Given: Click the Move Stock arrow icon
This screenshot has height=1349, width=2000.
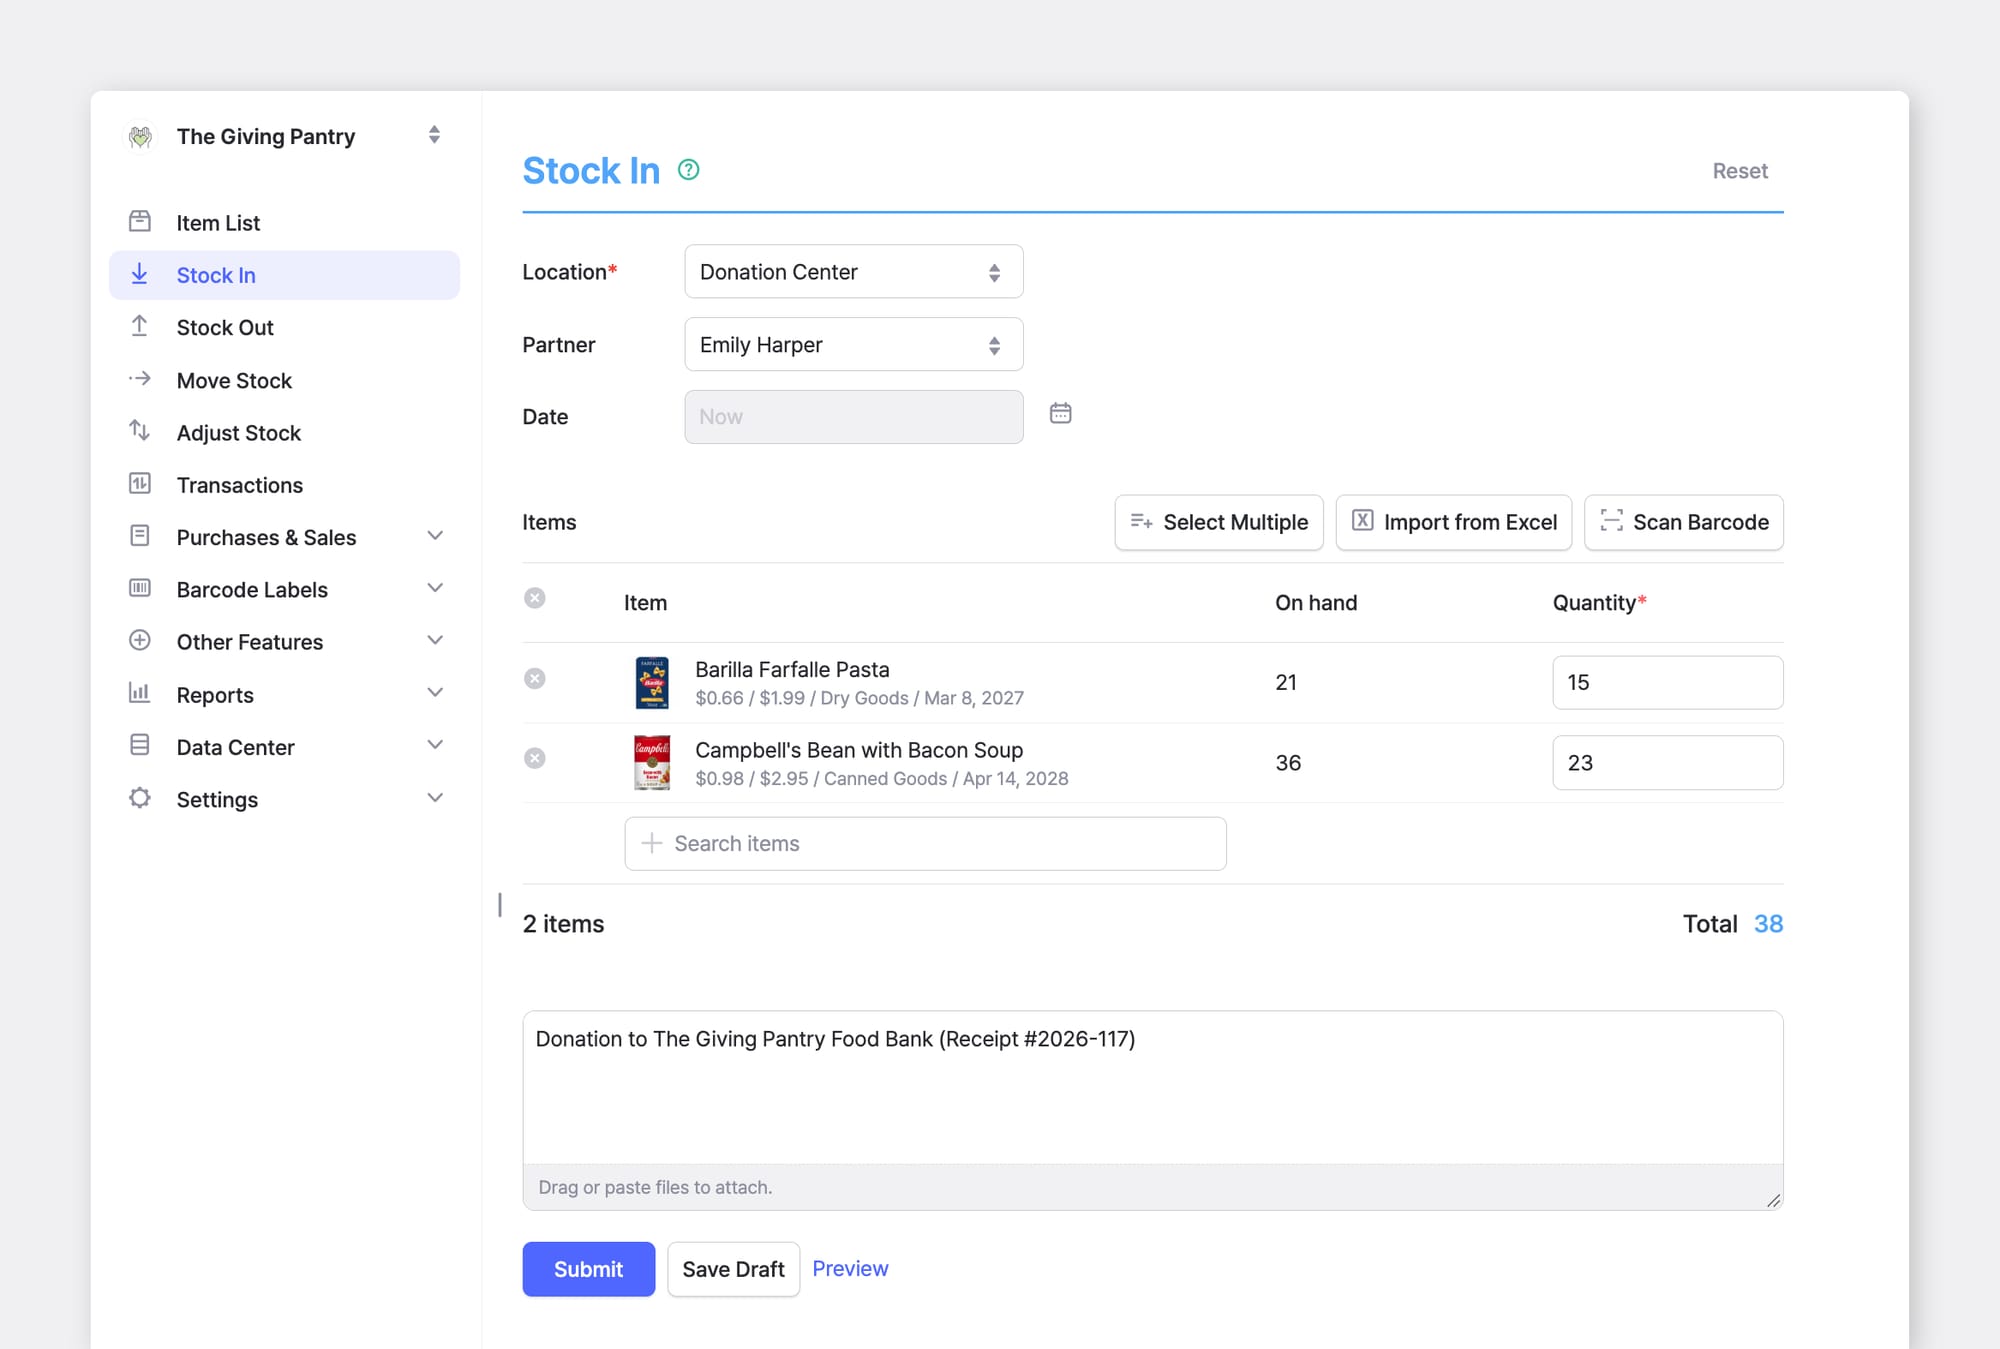Looking at the screenshot, I should click(140, 379).
